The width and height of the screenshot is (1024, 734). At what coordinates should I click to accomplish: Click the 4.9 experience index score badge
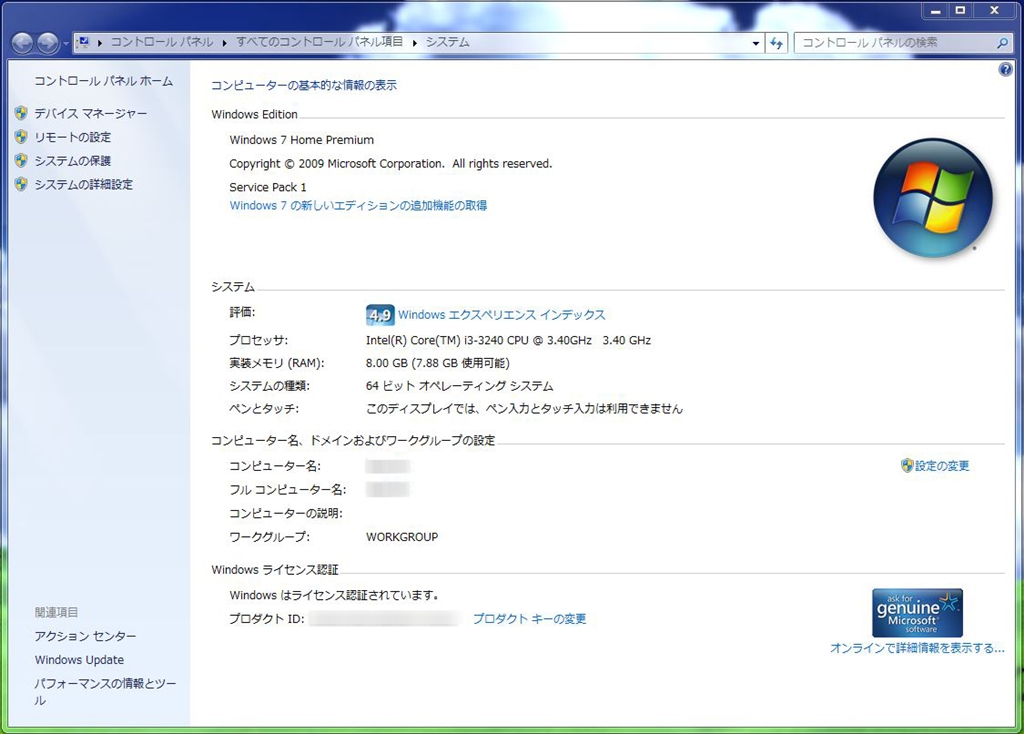point(380,315)
